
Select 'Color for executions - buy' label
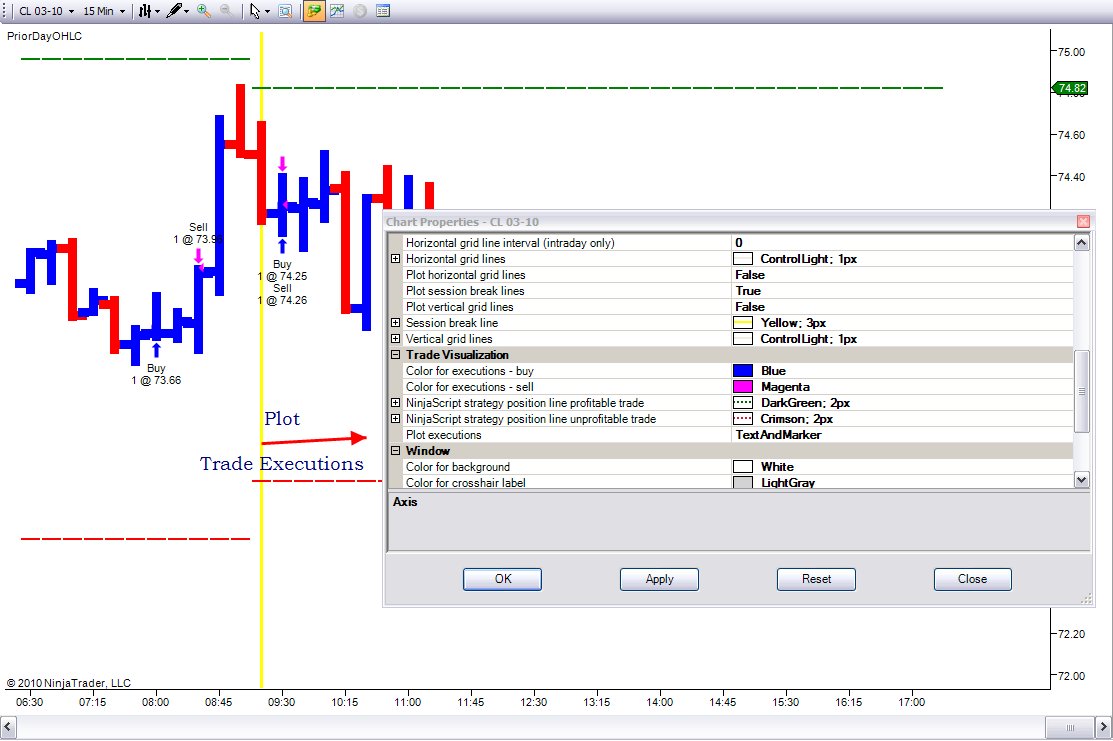[470, 370]
